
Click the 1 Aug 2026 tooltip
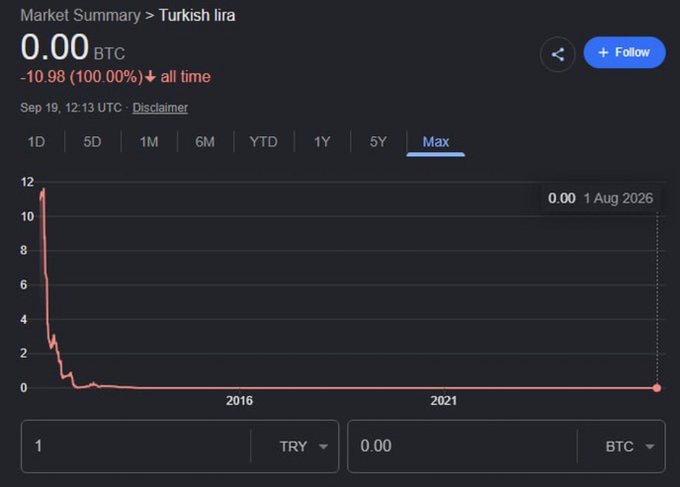tap(601, 198)
